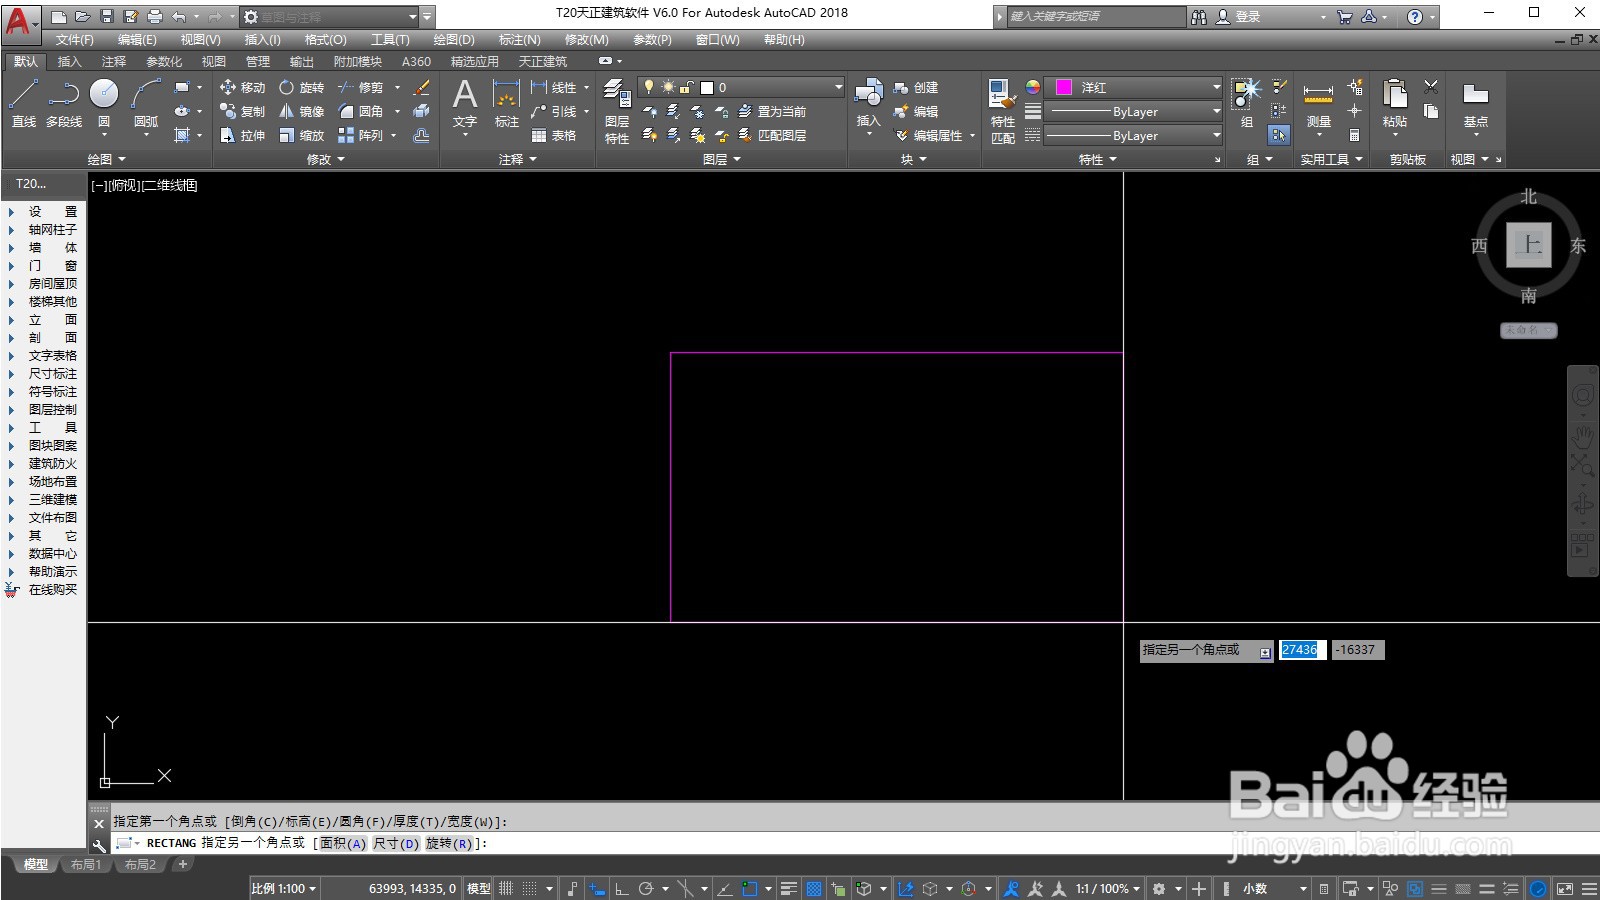Click 置为当前 layer button
The image size is (1600, 900).
(772, 112)
